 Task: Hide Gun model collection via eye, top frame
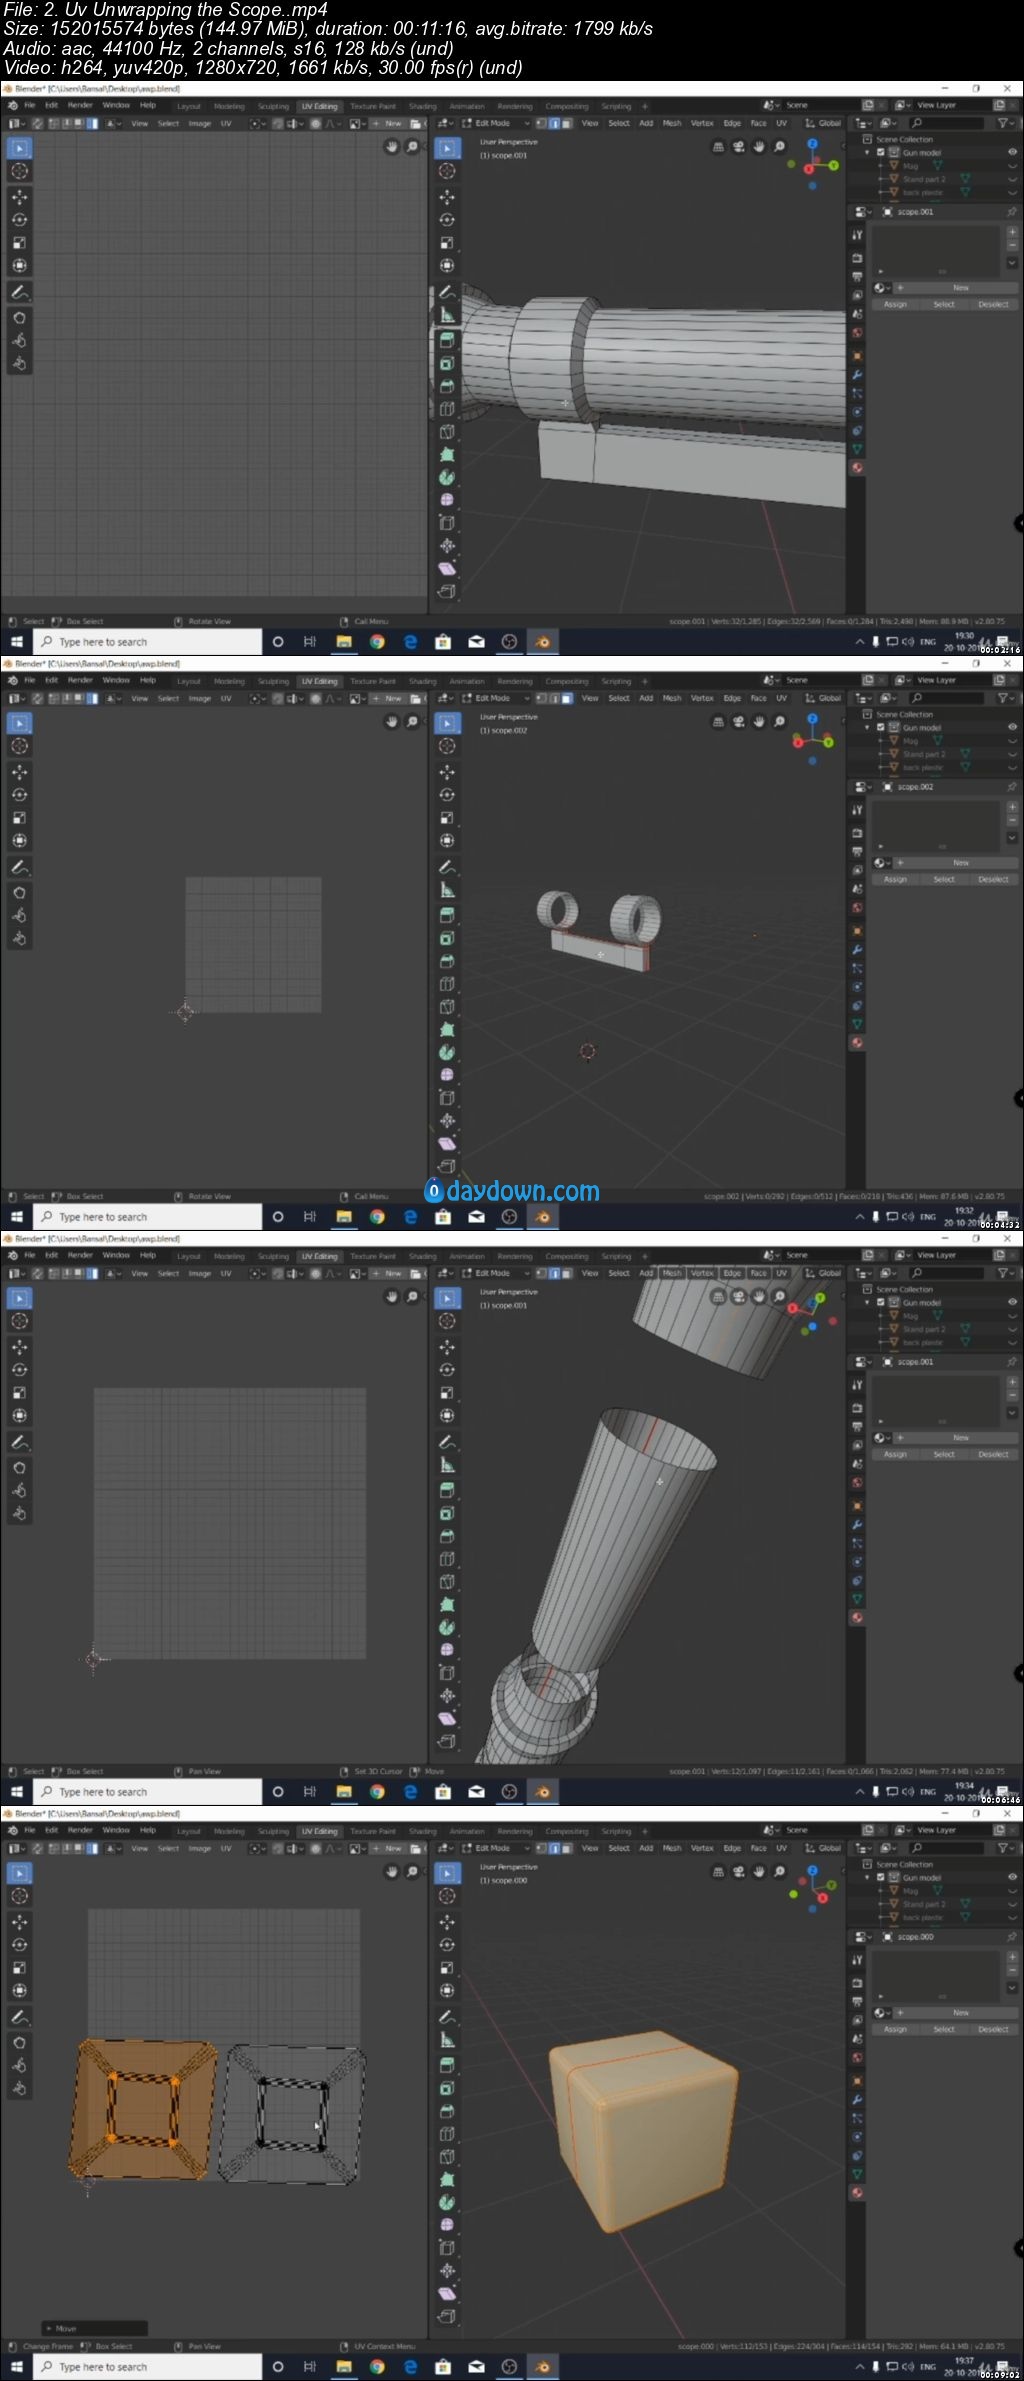1012,152
